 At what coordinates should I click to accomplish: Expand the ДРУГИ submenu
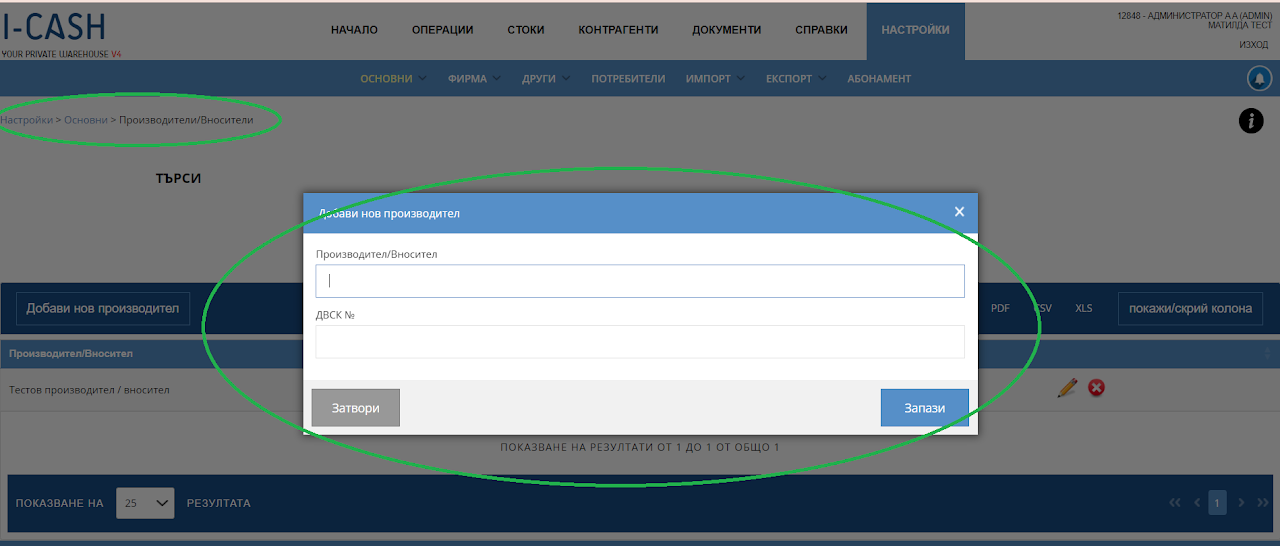click(x=546, y=79)
